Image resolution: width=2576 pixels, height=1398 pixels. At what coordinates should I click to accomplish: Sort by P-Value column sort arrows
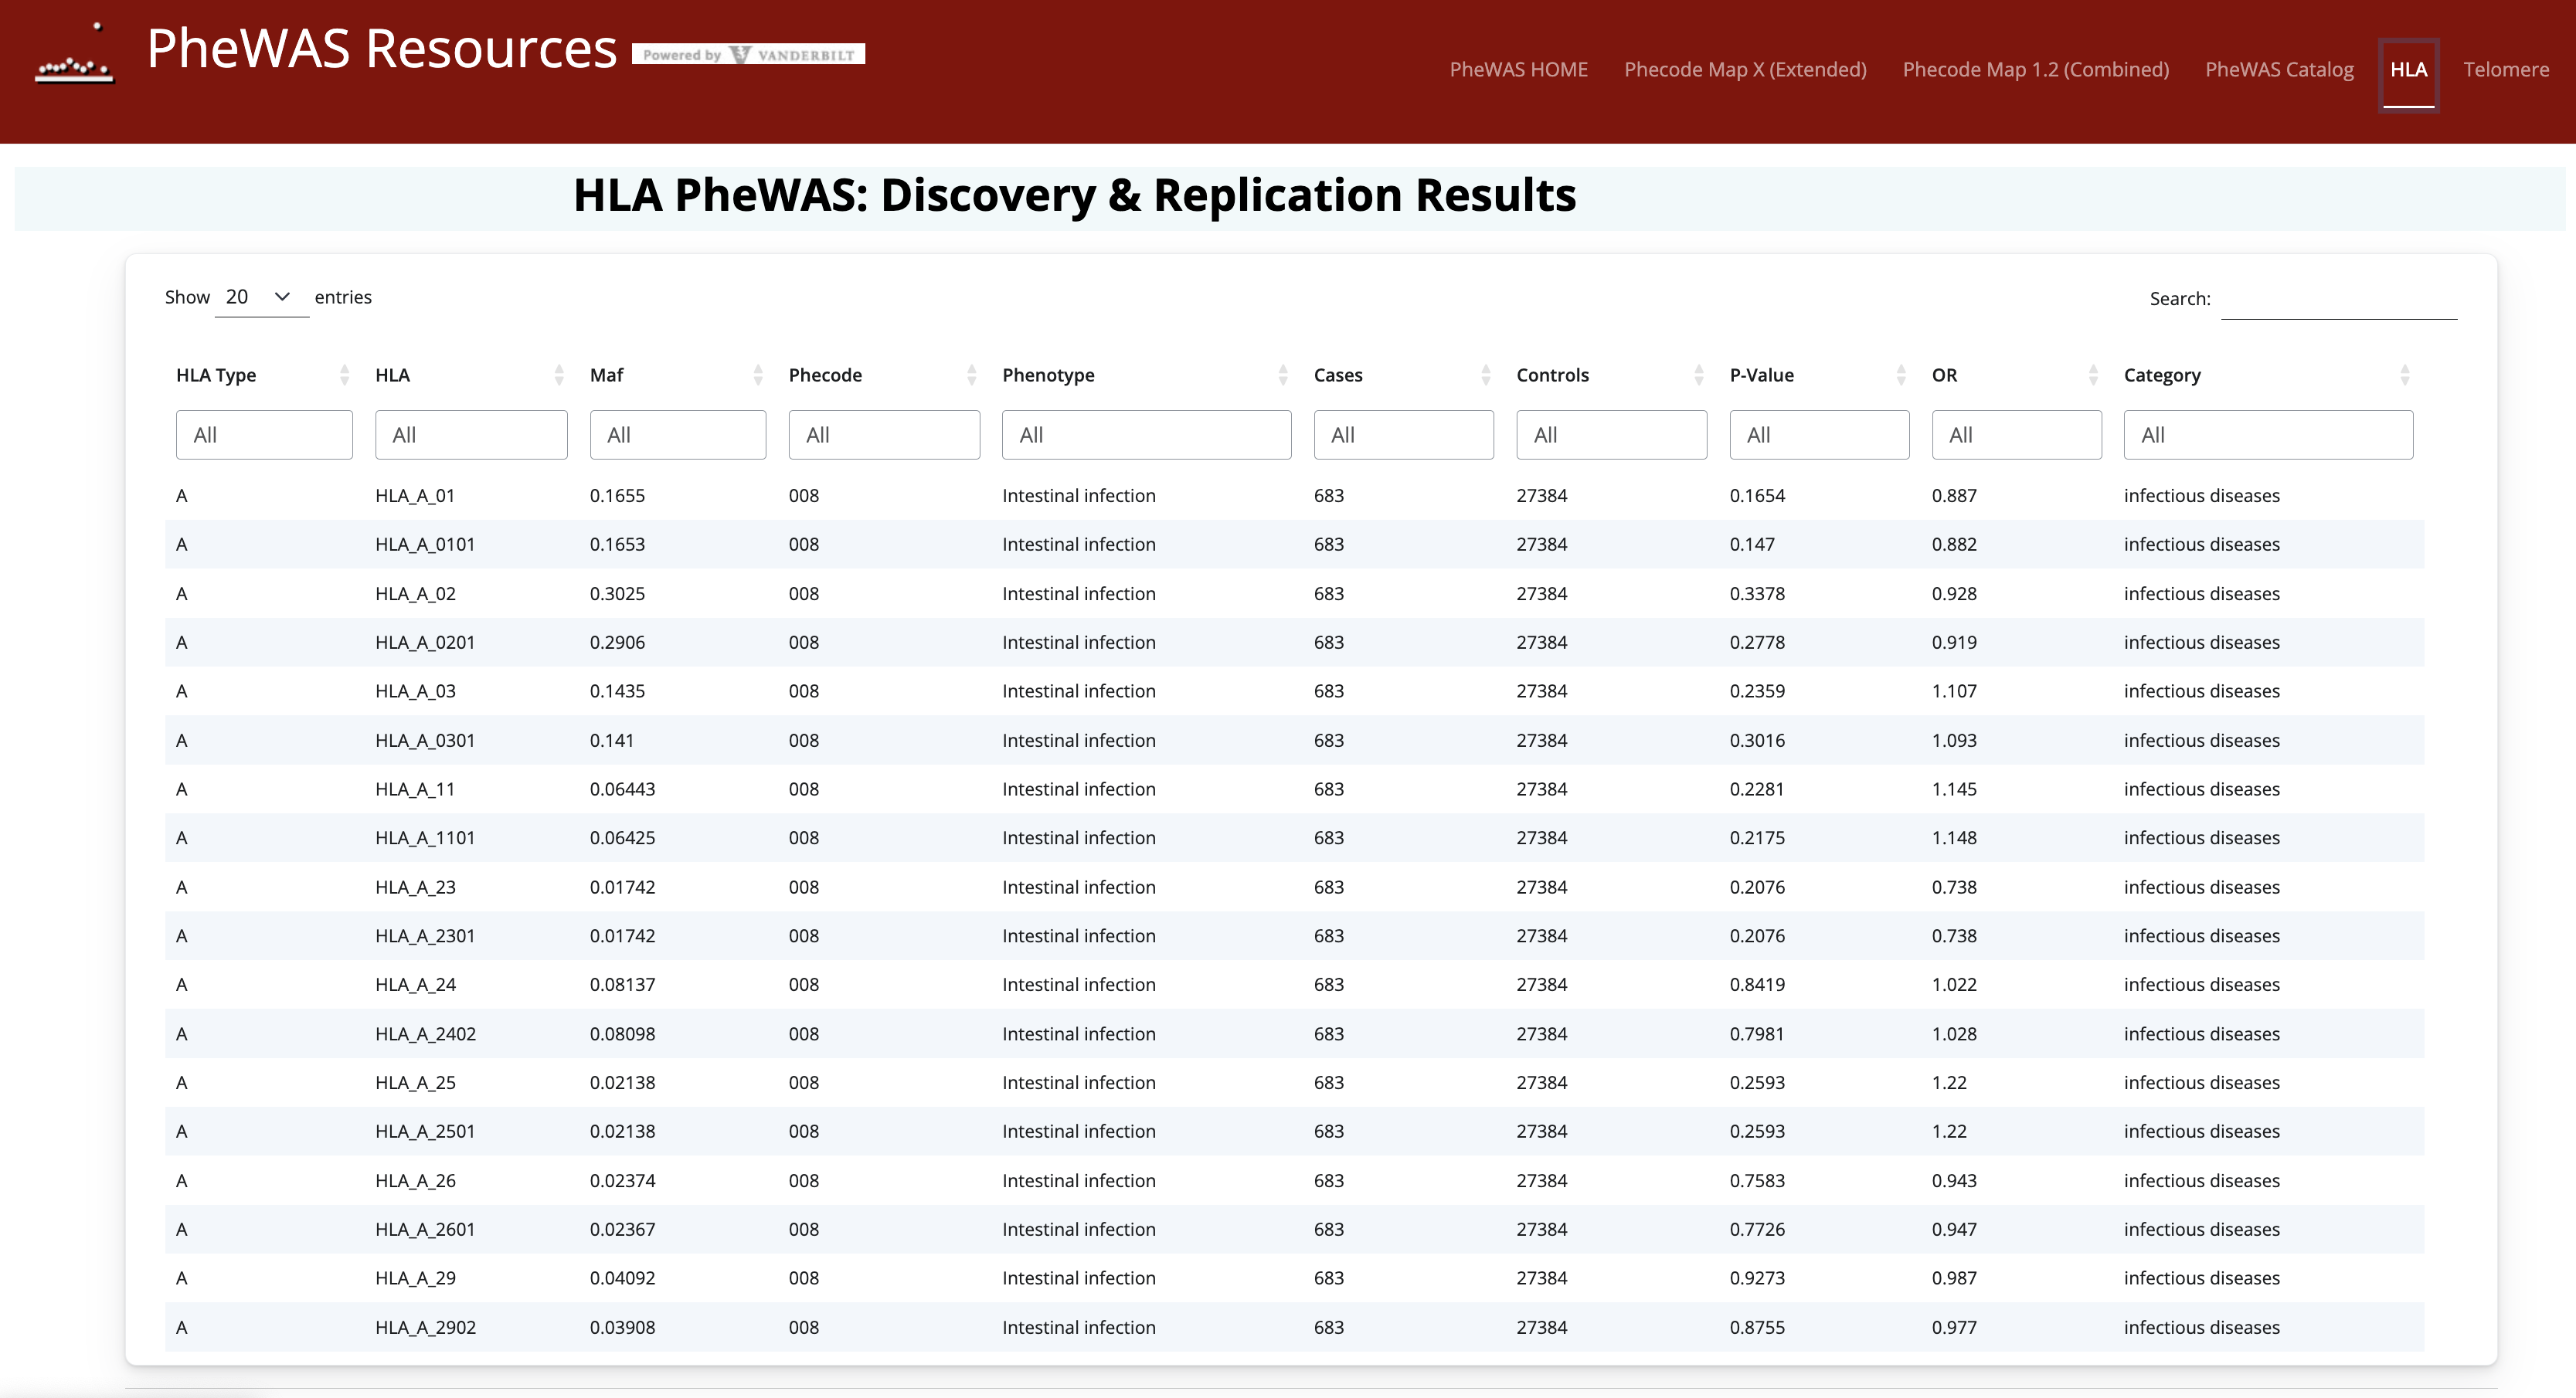(x=1900, y=375)
